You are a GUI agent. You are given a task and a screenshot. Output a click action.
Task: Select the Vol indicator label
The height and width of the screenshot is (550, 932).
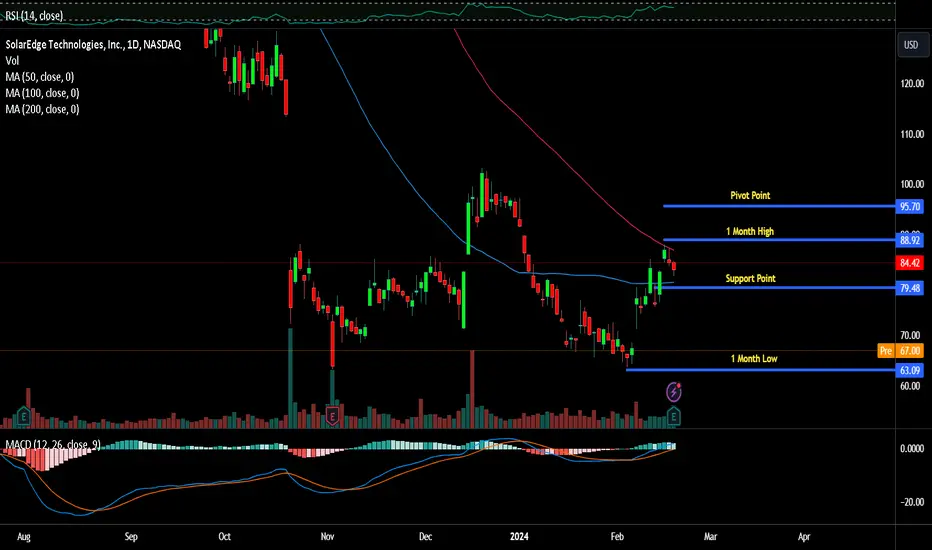click(12, 61)
